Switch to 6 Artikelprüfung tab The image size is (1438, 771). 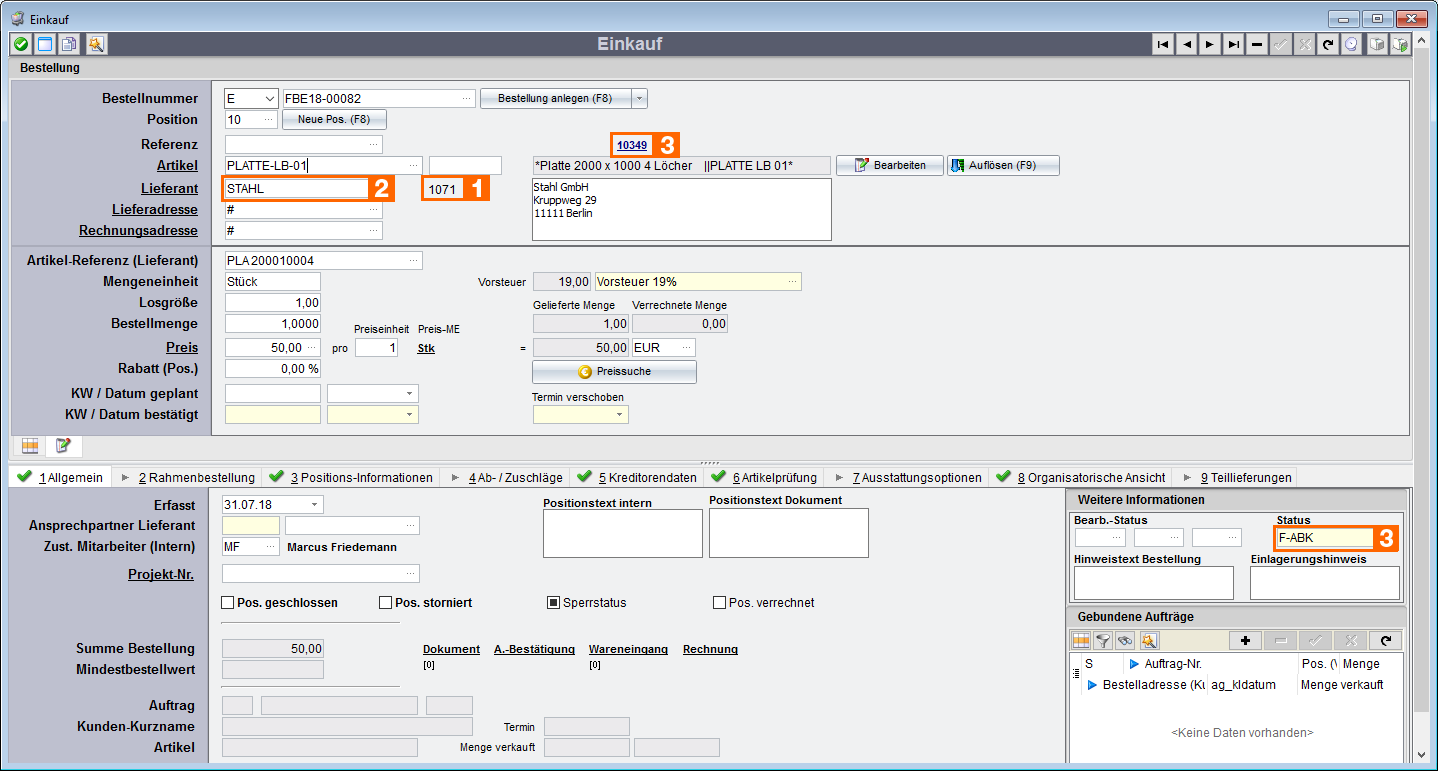pyautogui.click(x=764, y=478)
